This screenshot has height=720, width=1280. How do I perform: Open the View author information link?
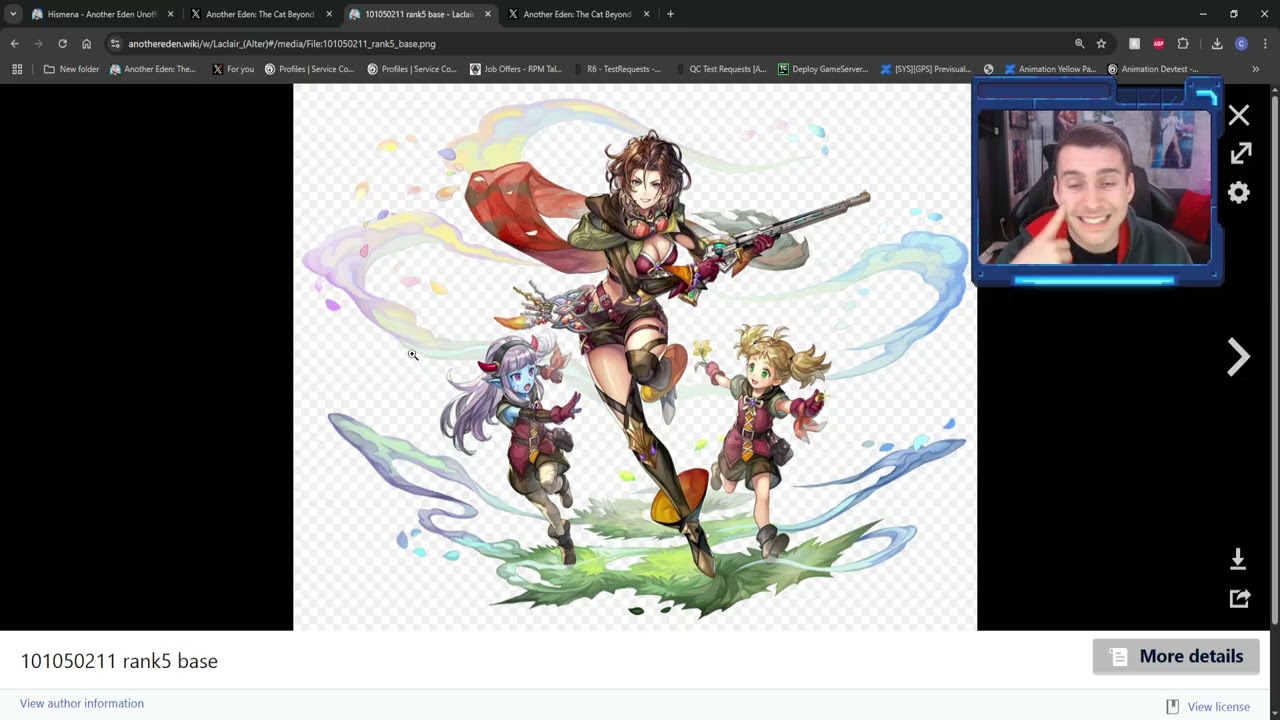coord(82,704)
